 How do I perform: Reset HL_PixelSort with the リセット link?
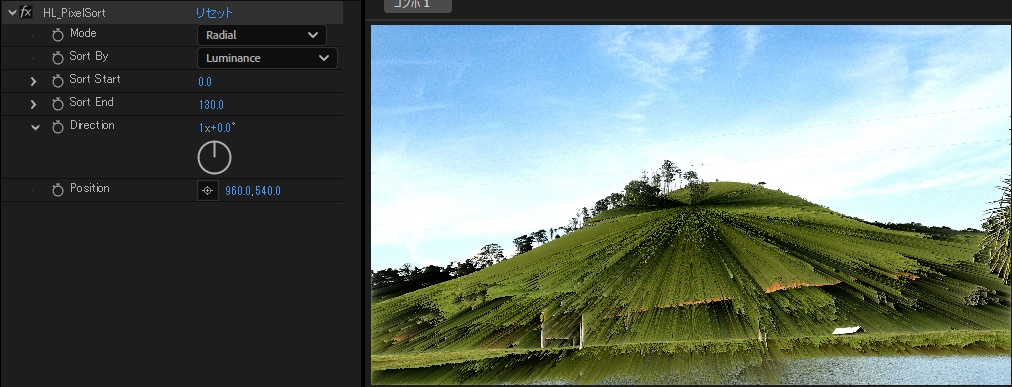click(x=214, y=13)
